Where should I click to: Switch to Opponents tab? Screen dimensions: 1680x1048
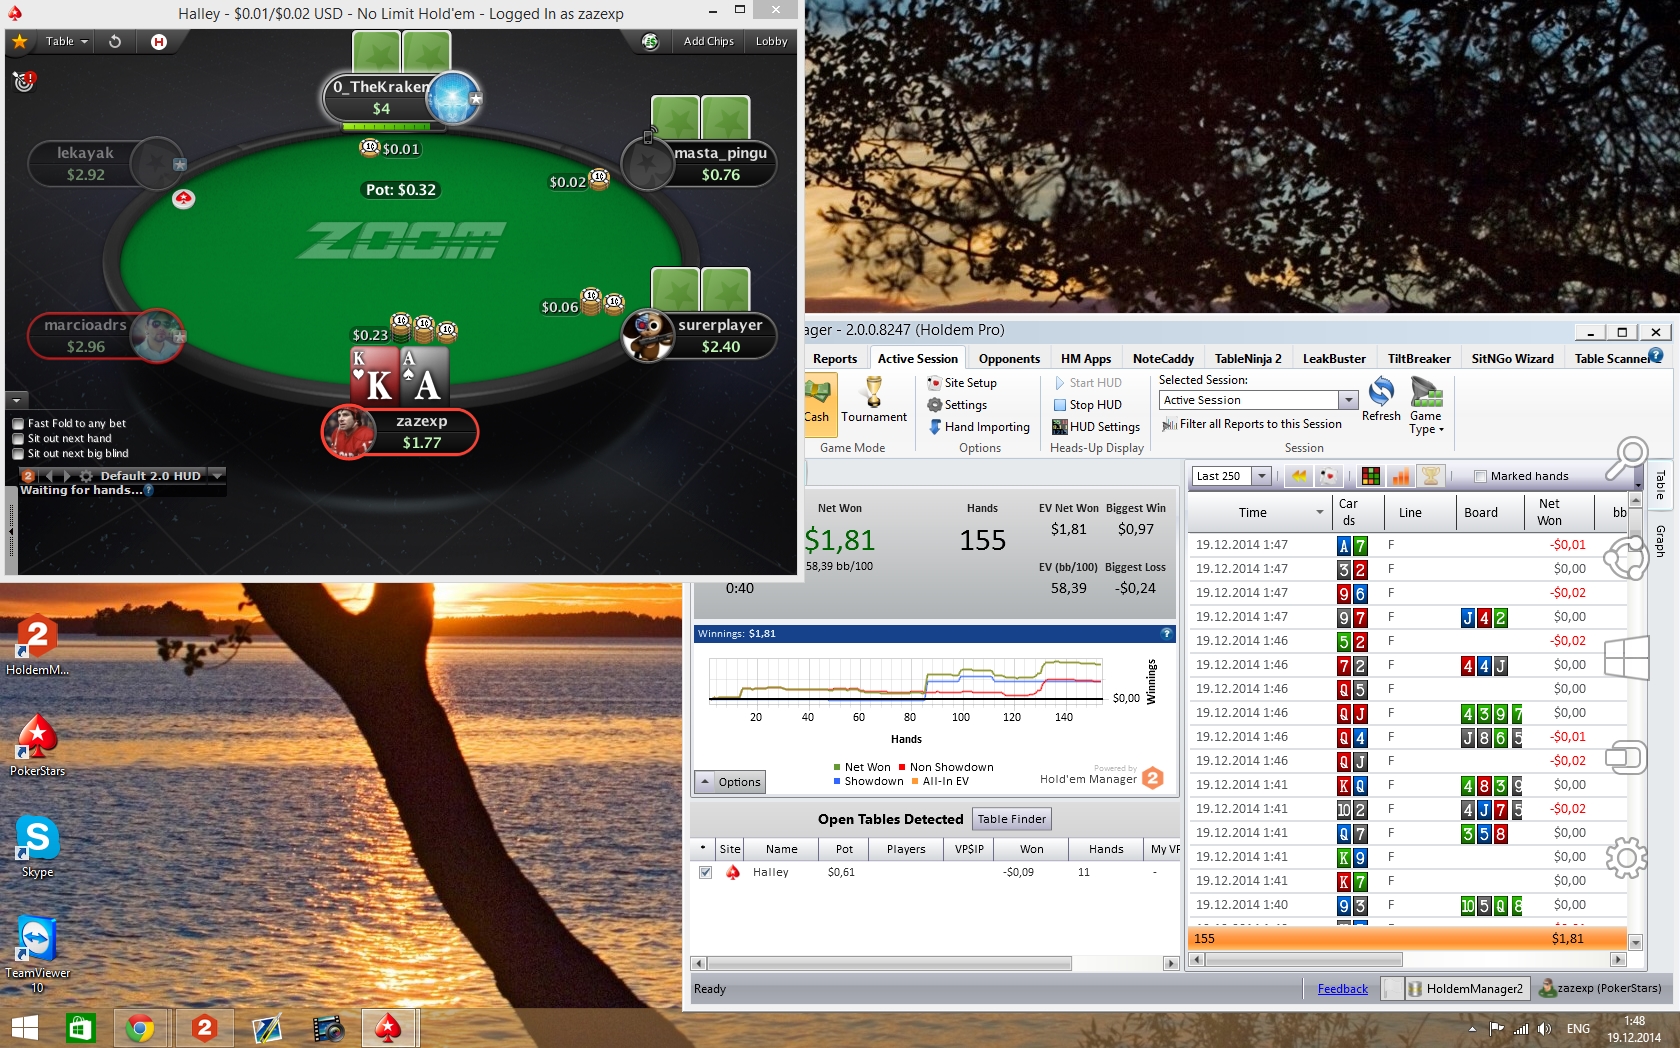click(1009, 359)
